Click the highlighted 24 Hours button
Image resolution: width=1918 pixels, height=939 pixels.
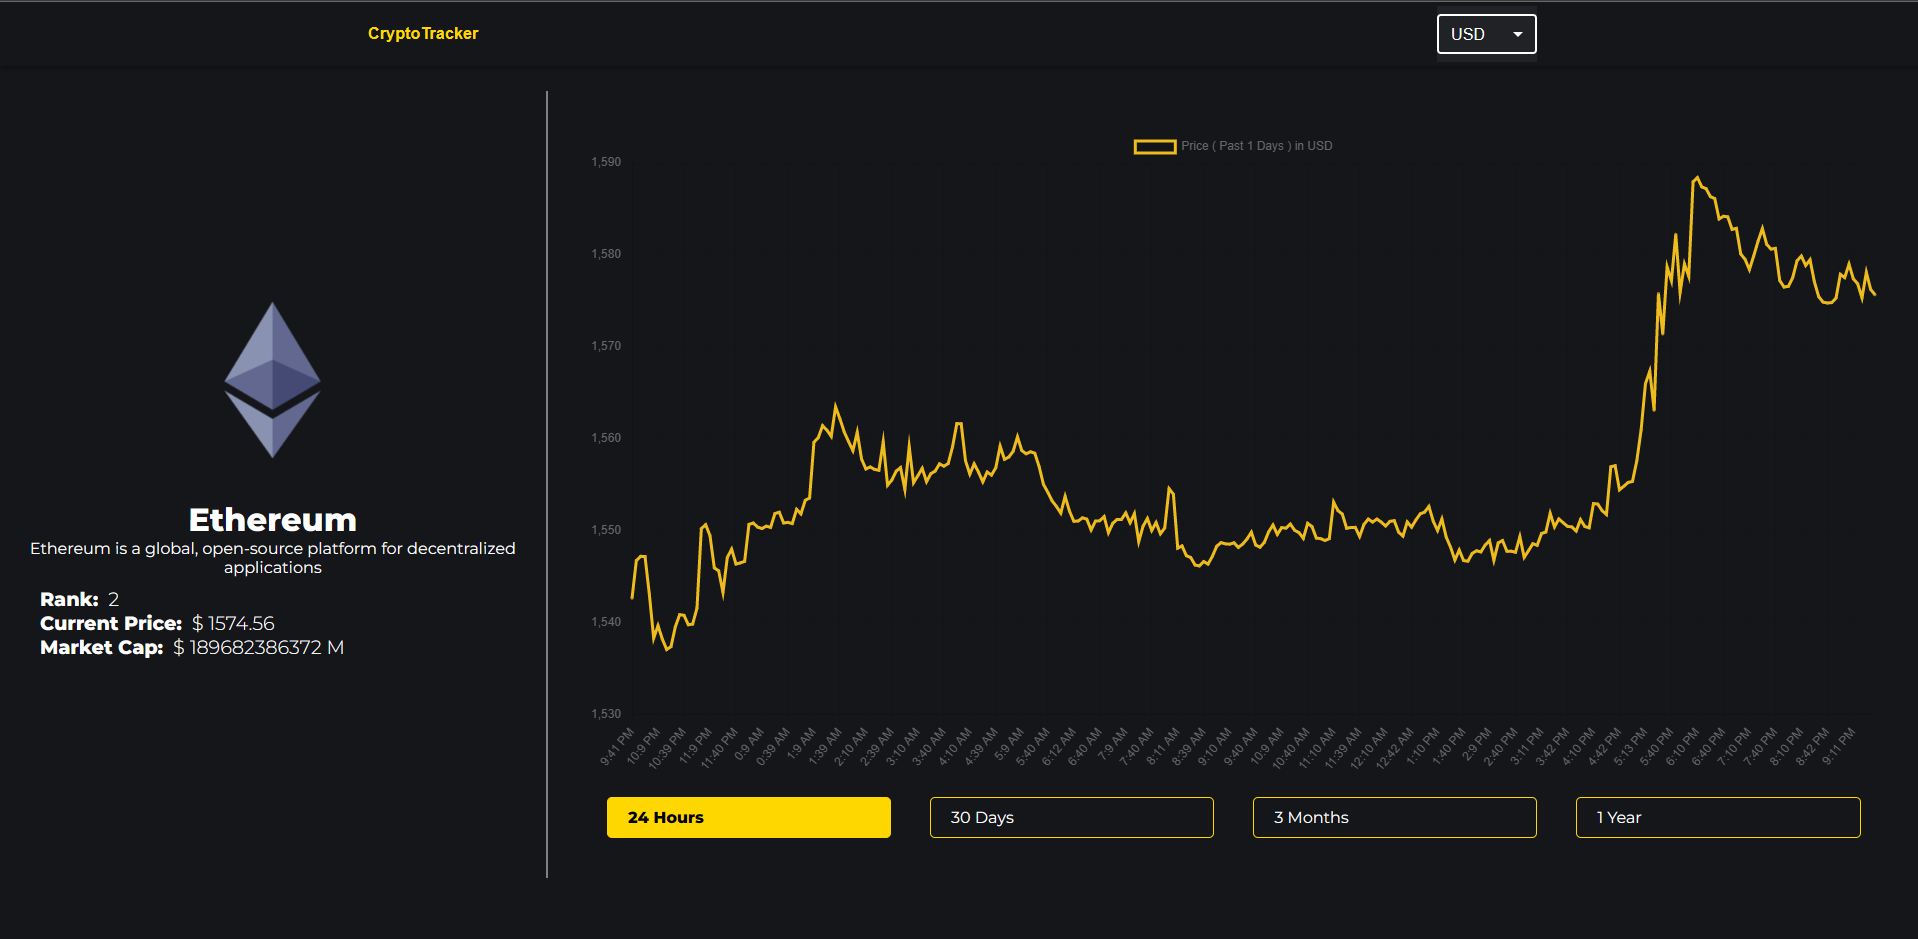(x=748, y=817)
